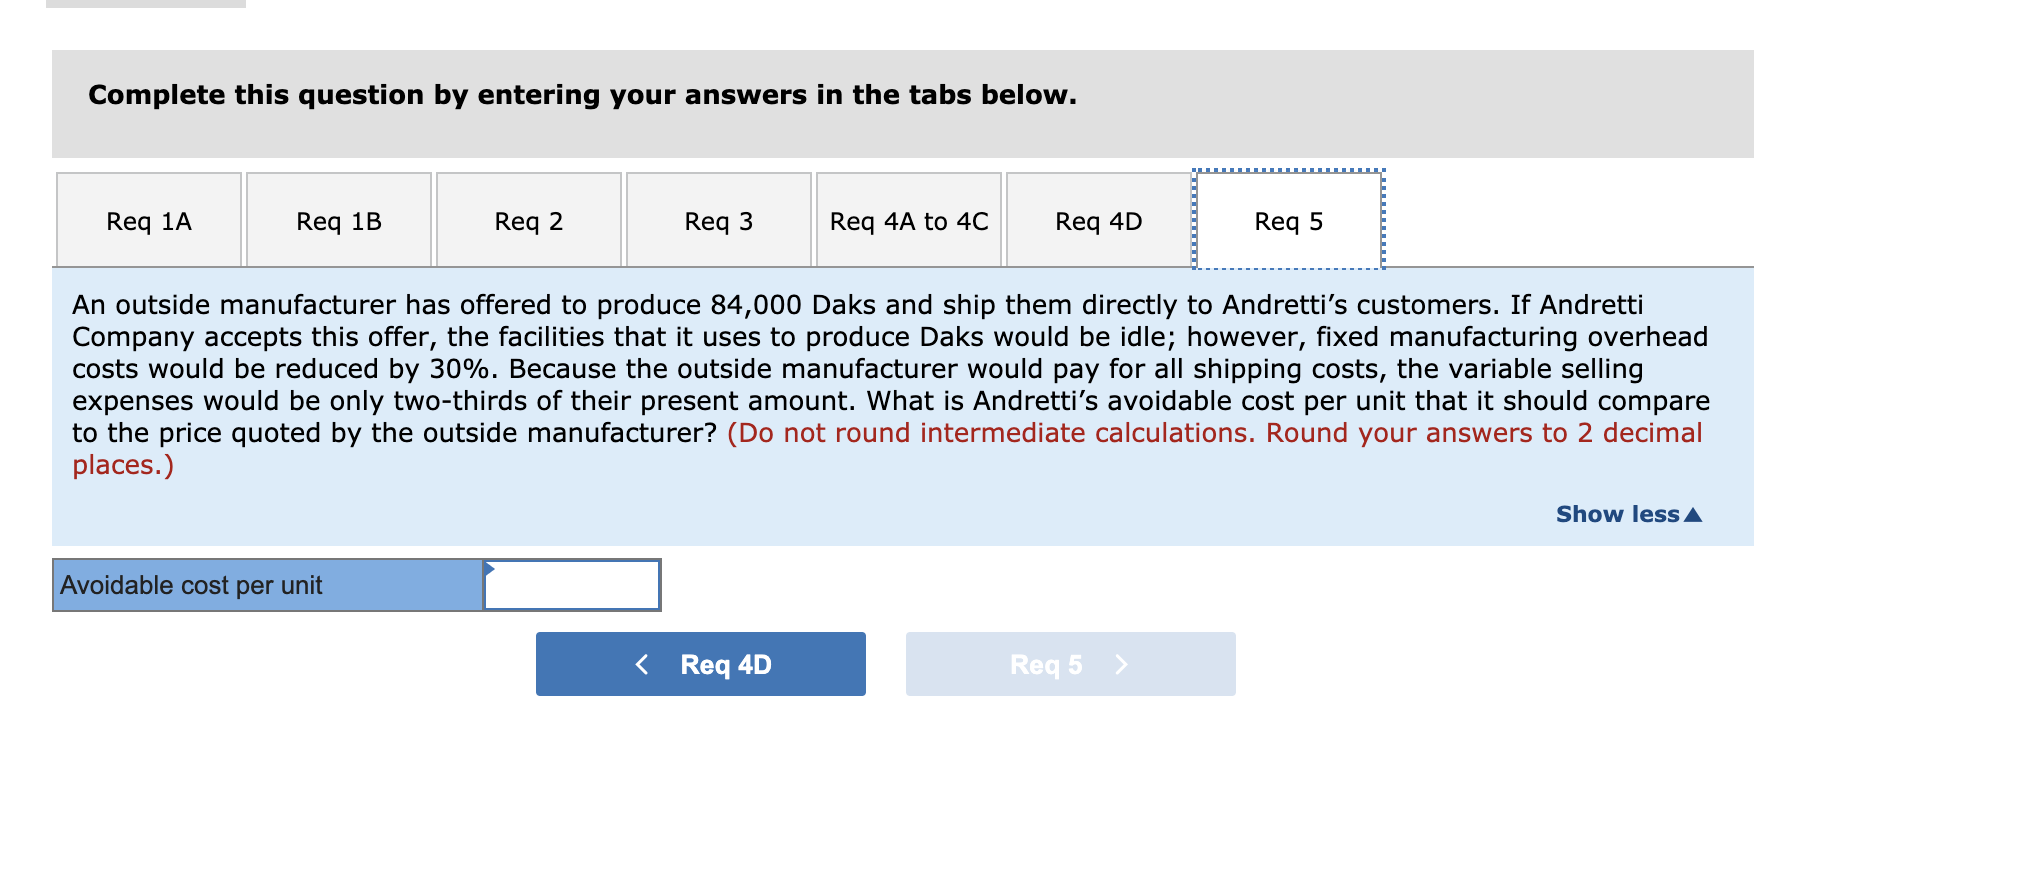Switch to the Req 1B tab
Image resolution: width=2036 pixels, height=872 pixels.
(x=338, y=220)
